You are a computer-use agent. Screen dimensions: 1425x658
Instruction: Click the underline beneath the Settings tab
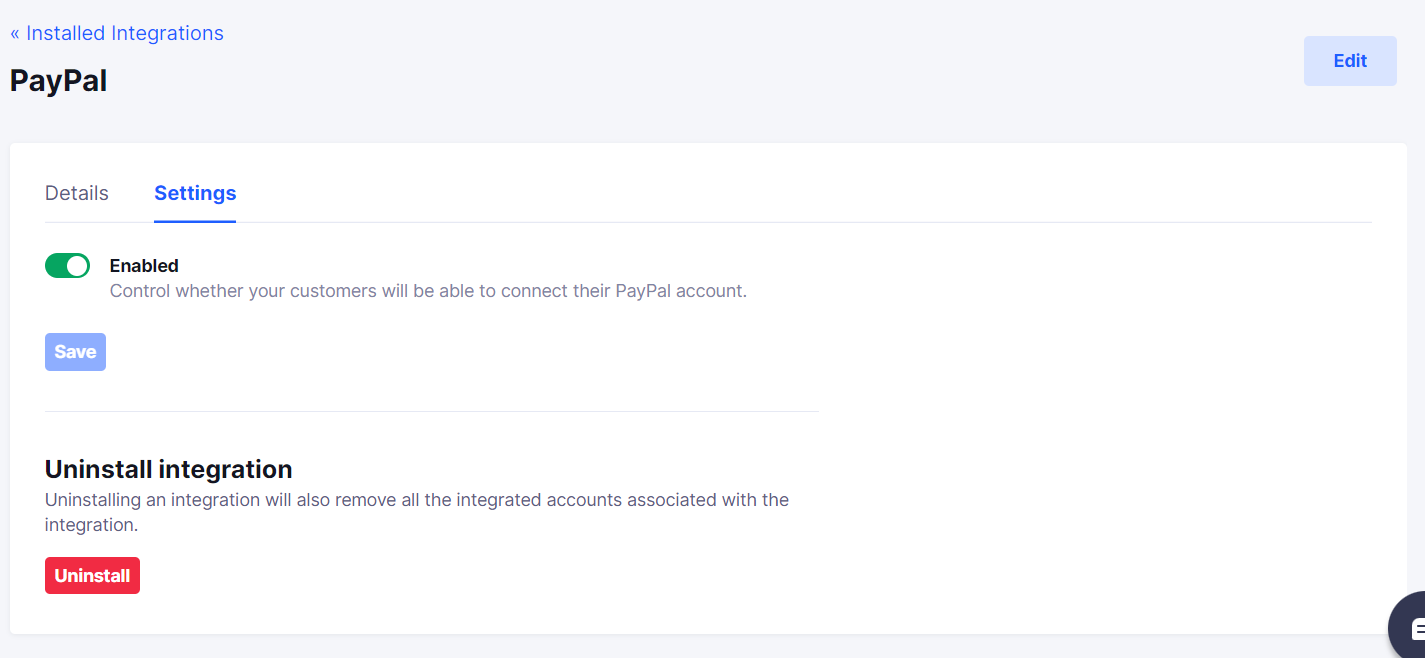pos(195,220)
